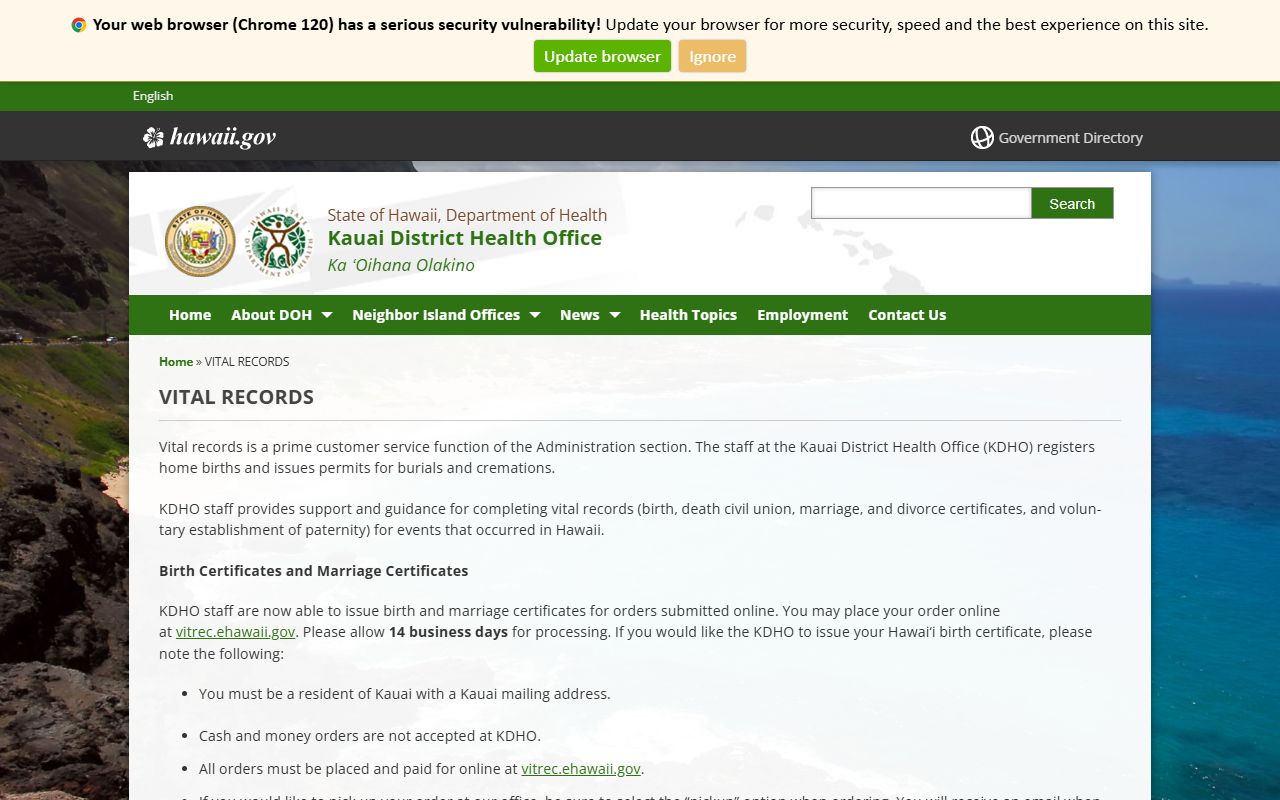This screenshot has height=800, width=1280.
Task: Click the Government Directory globe icon
Action: (x=982, y=138)
